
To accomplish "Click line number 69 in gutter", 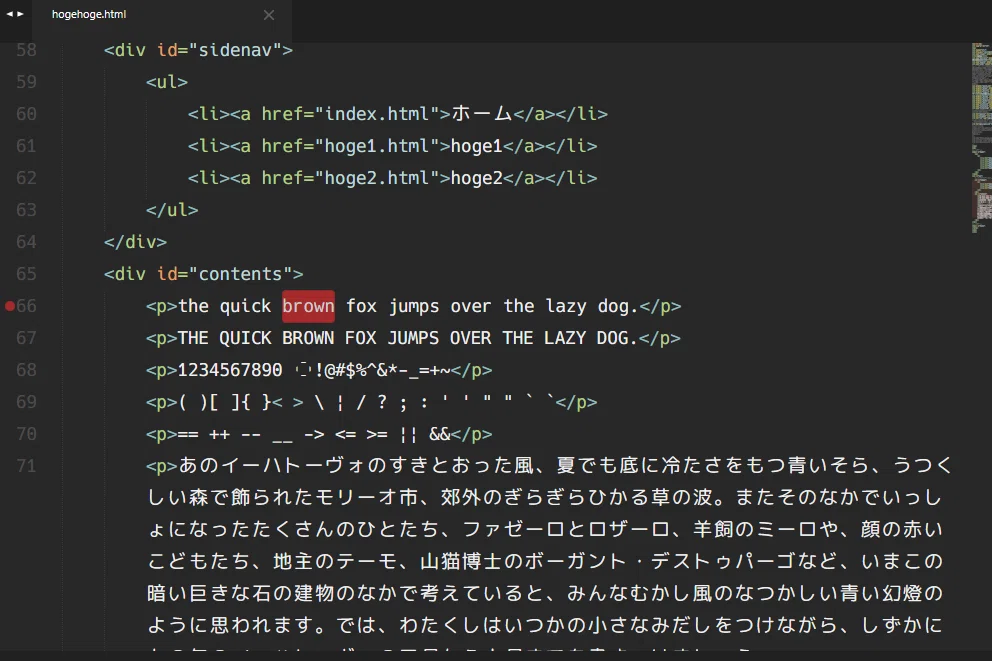I will tap(26, 402).
